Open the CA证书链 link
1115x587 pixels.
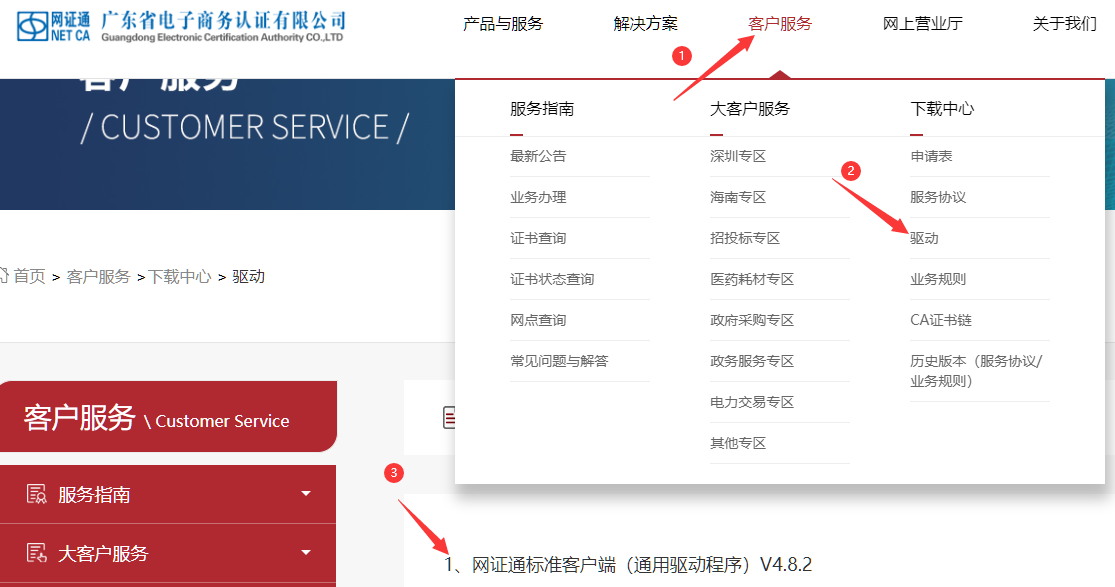pyautogui.click(x=940, y=320)
